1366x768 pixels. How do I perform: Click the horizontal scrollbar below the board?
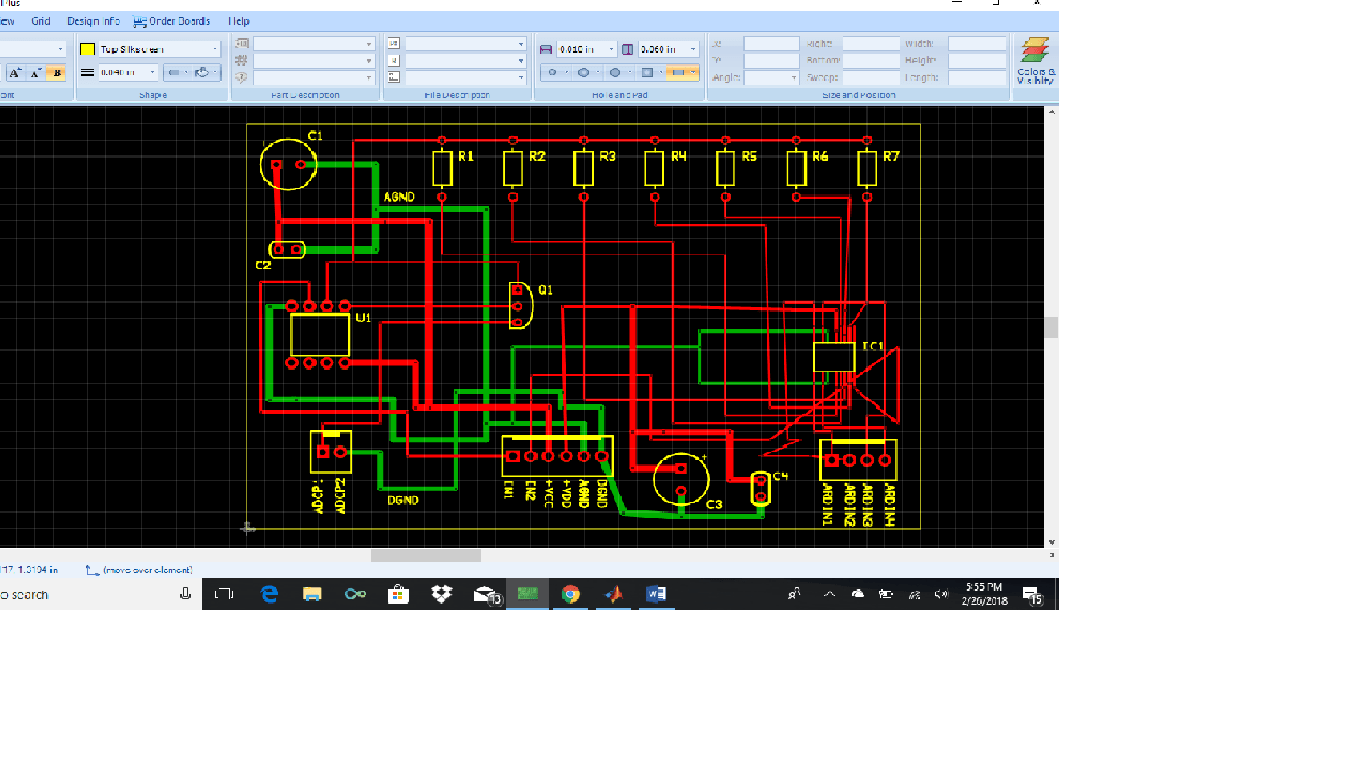point(424,555)
